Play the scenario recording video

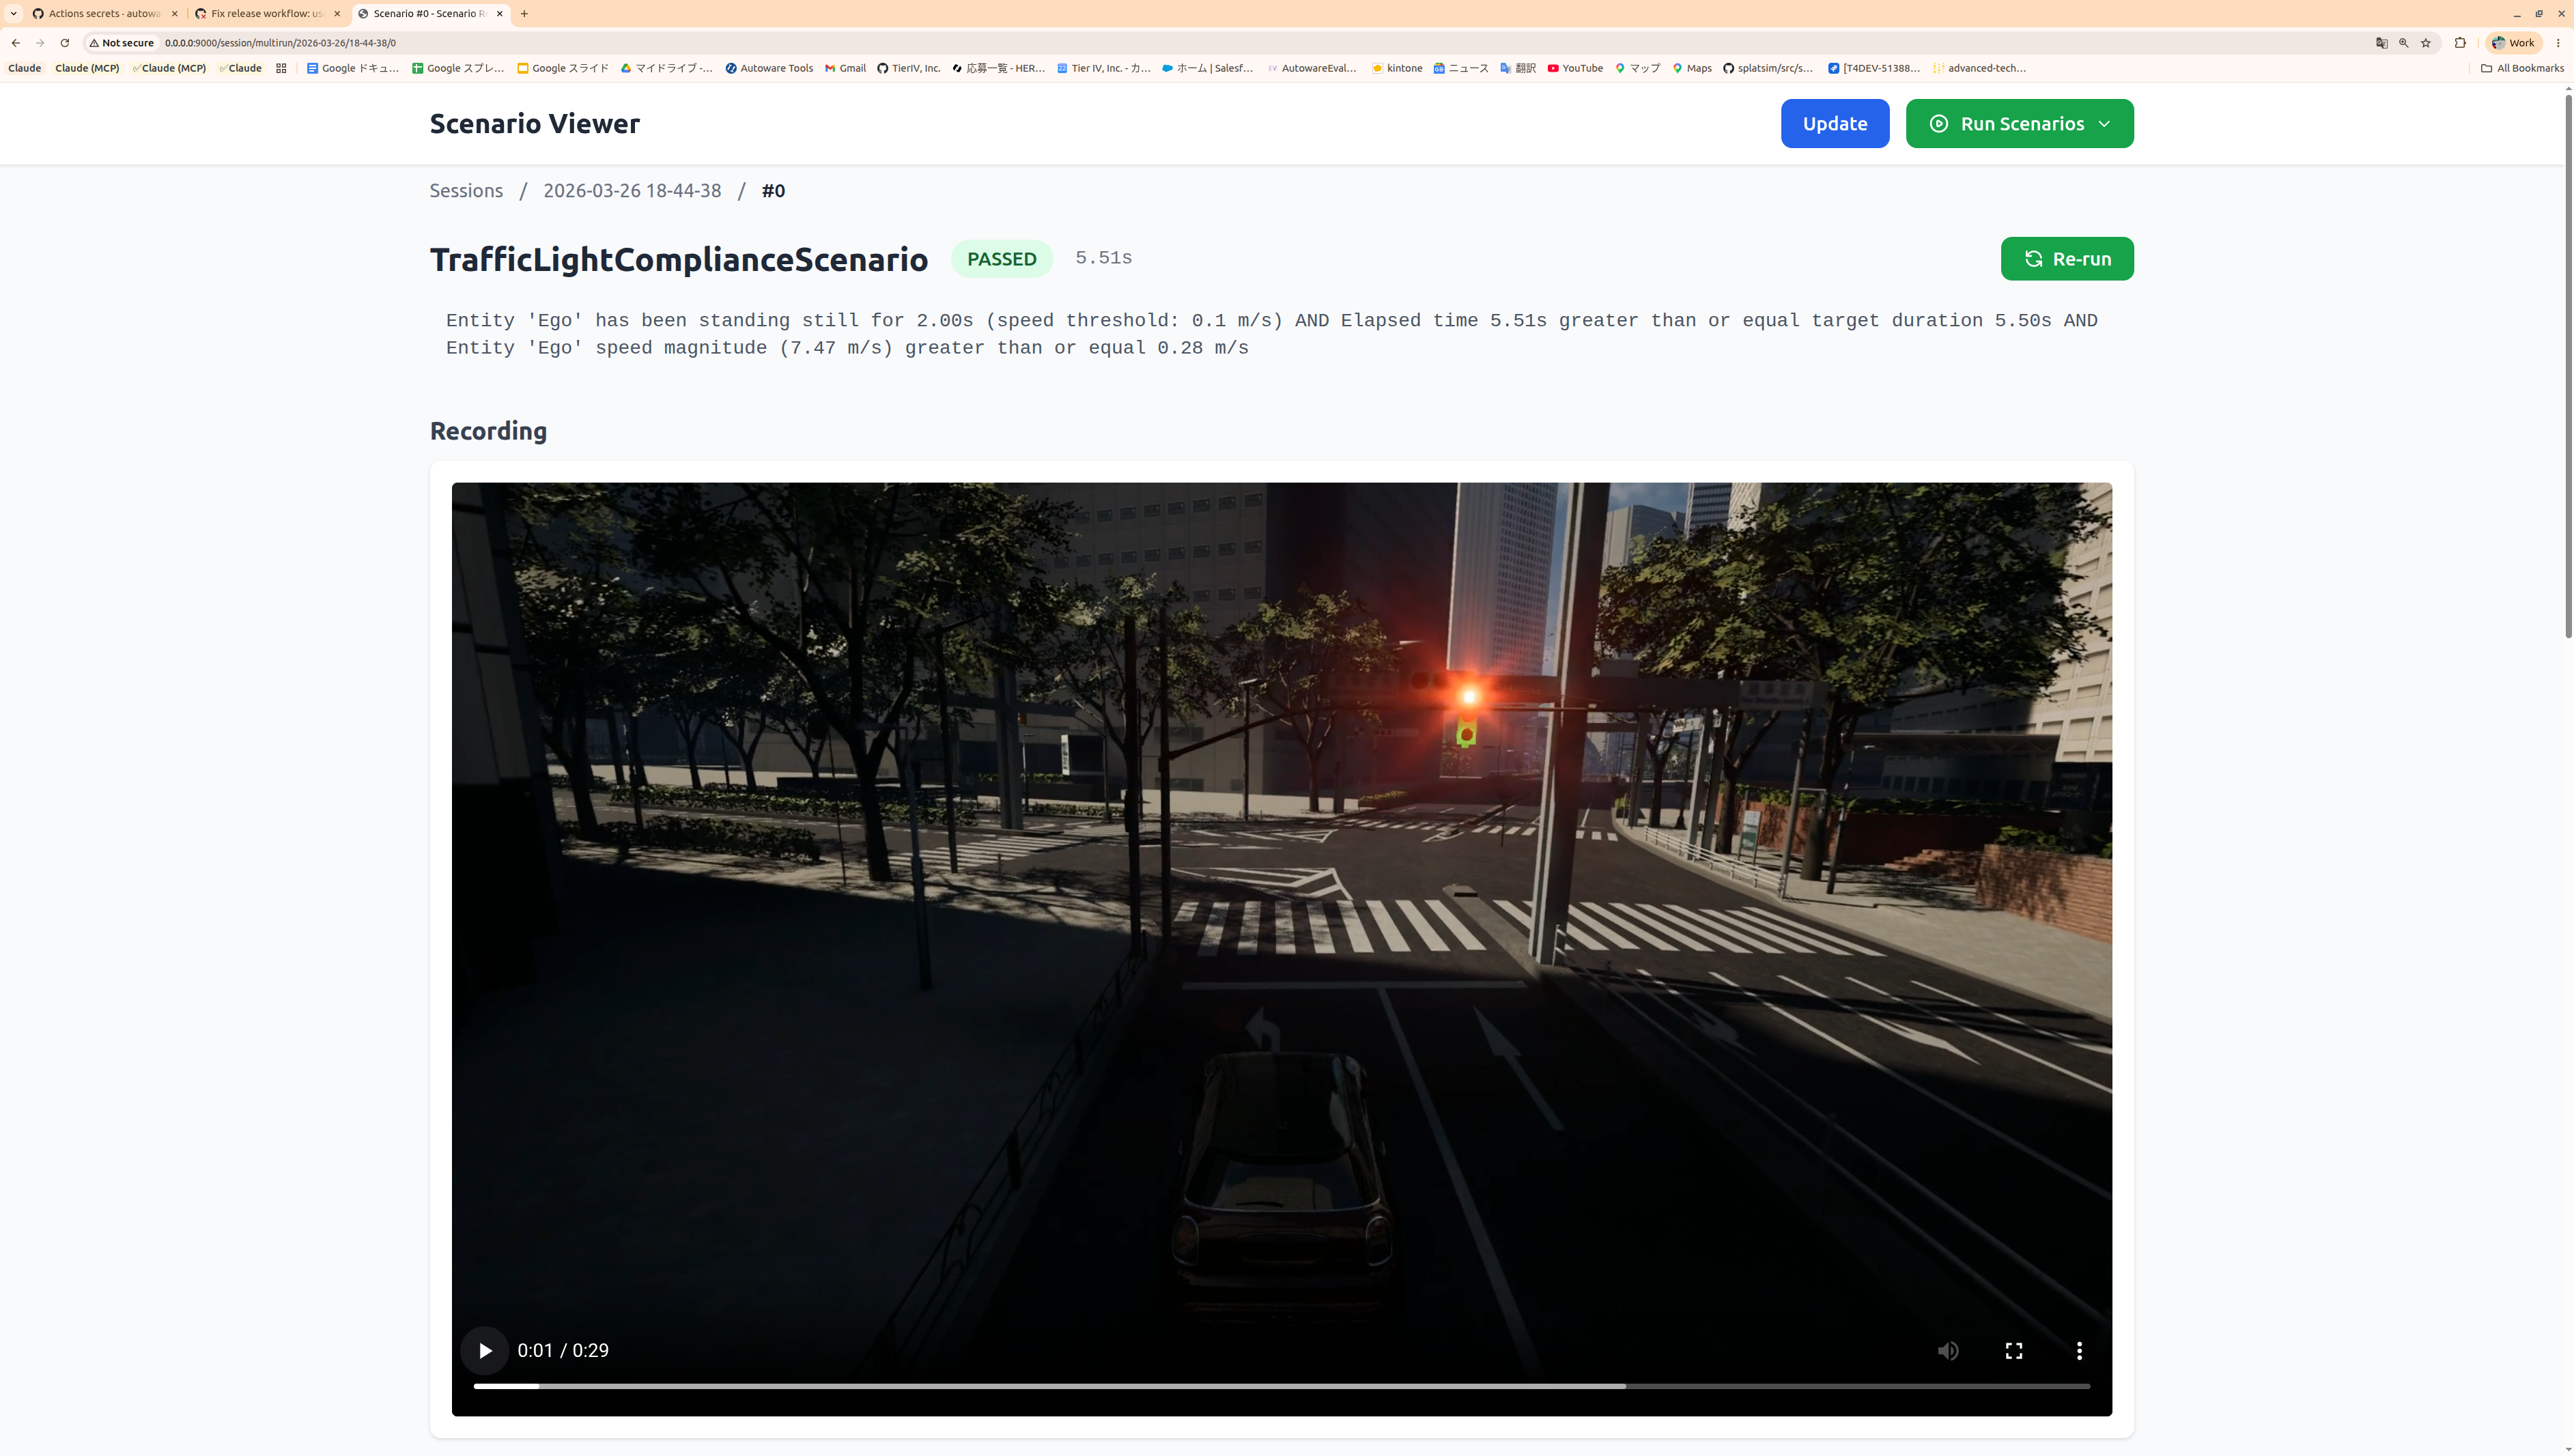coord(485,1350)
